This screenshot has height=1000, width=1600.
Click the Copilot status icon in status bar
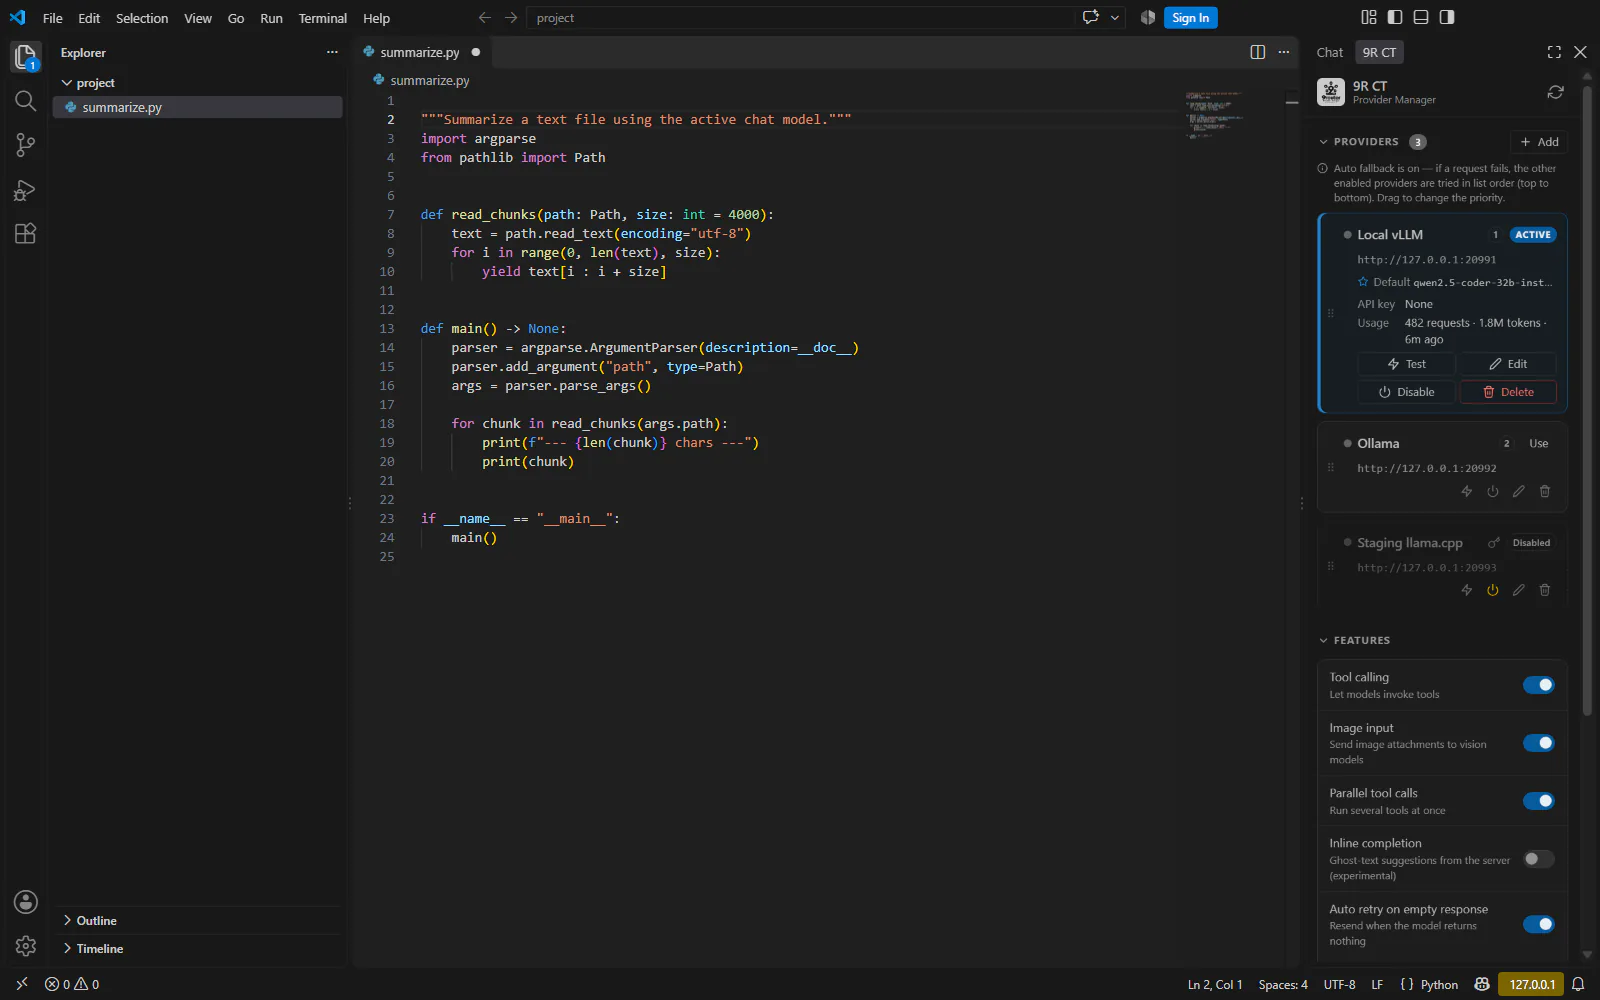point(1482,984)
